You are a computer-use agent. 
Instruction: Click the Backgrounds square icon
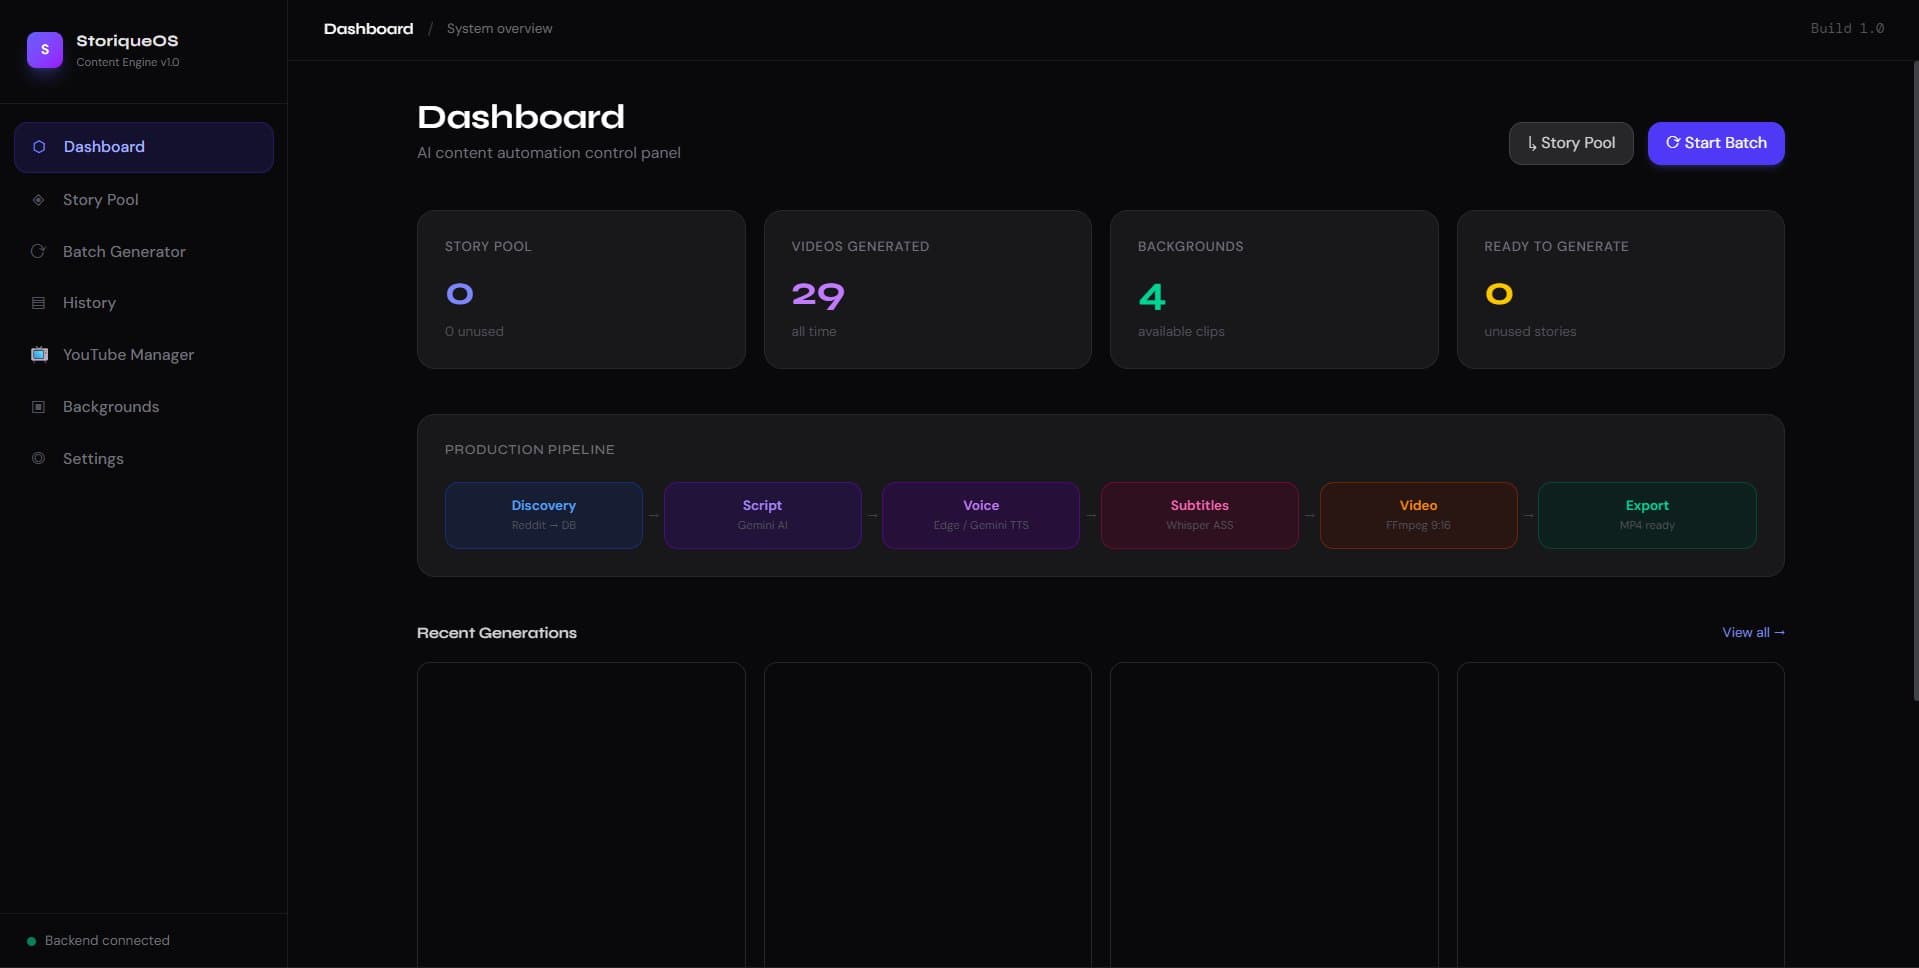(38, 407)
